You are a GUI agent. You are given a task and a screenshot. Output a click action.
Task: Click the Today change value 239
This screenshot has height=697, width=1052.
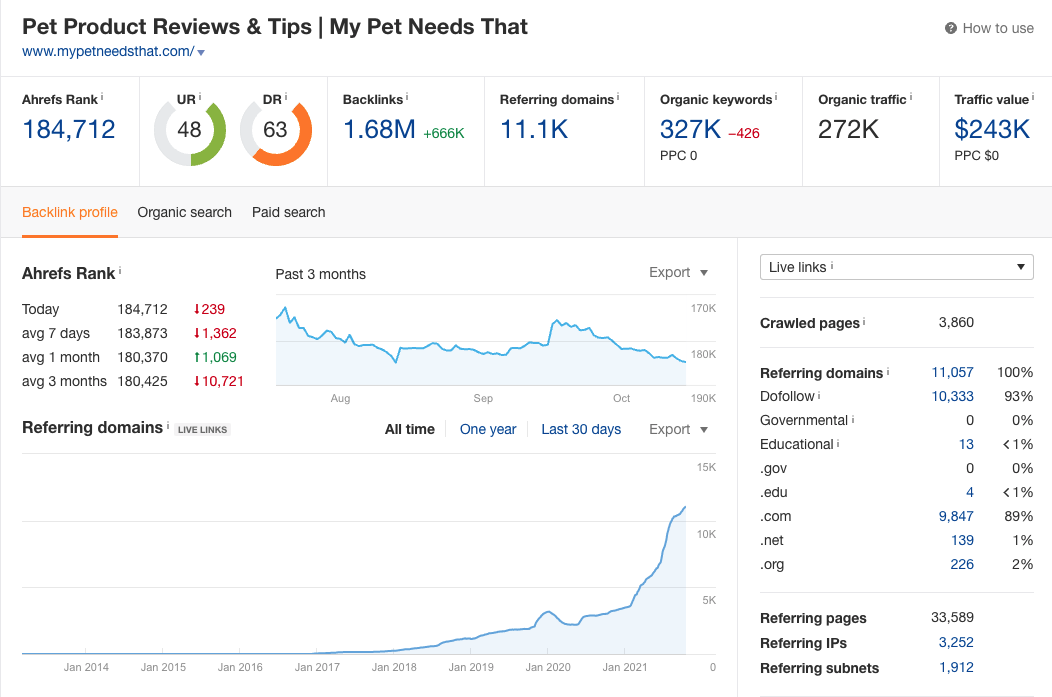[209, 309]
